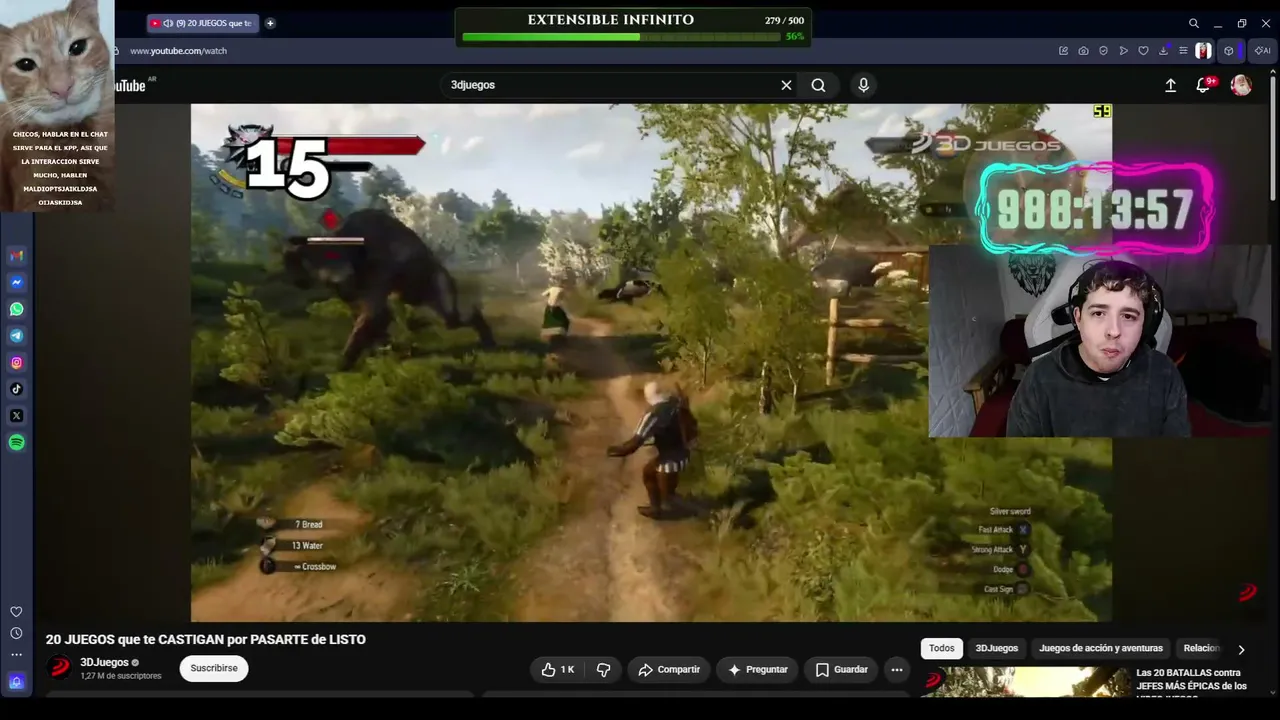Image resolution: width=1280 pixels, height=720 pixels.
Task: Click the Witcher gameplay video player
Action: coord(651,362)
